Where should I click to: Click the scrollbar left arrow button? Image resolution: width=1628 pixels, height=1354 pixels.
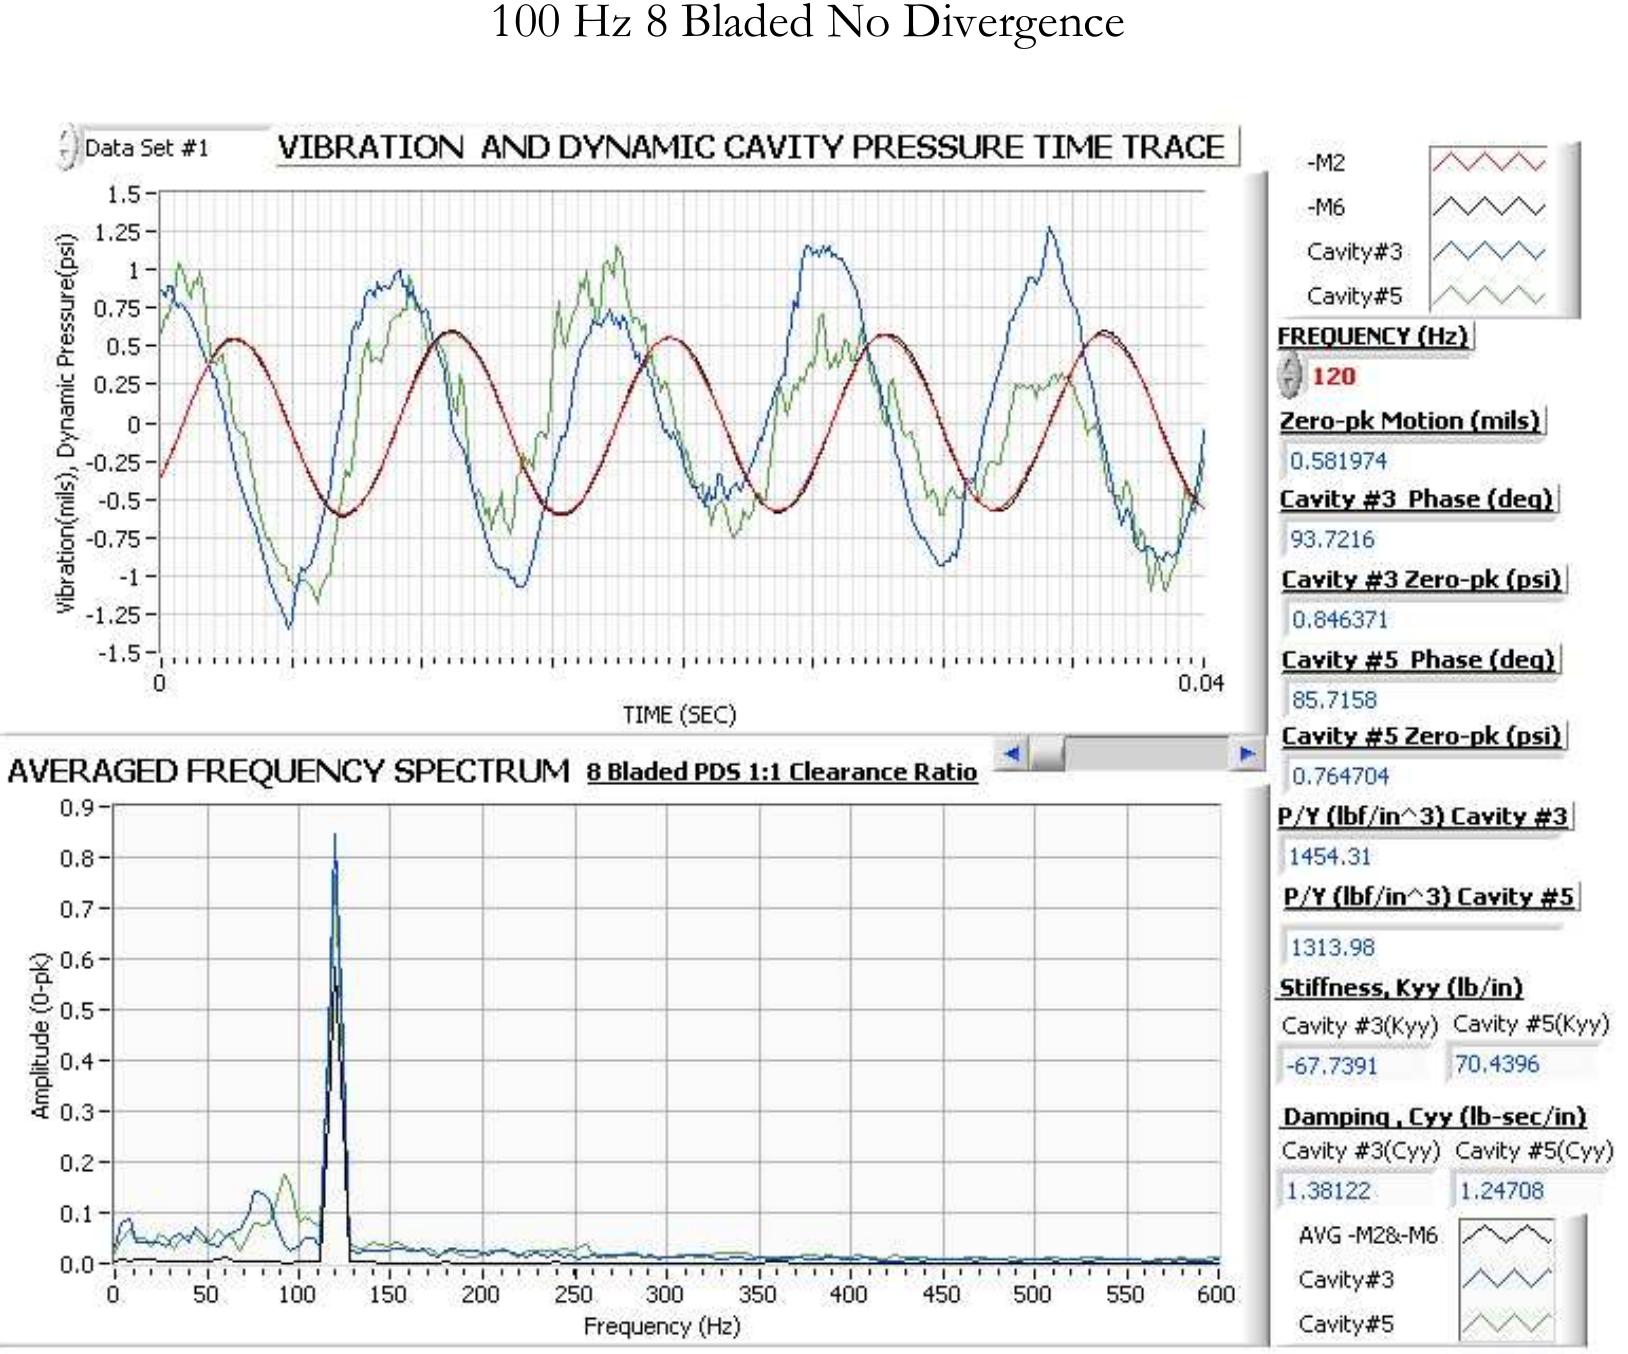pyautogui.click(x=1012, y=753)
